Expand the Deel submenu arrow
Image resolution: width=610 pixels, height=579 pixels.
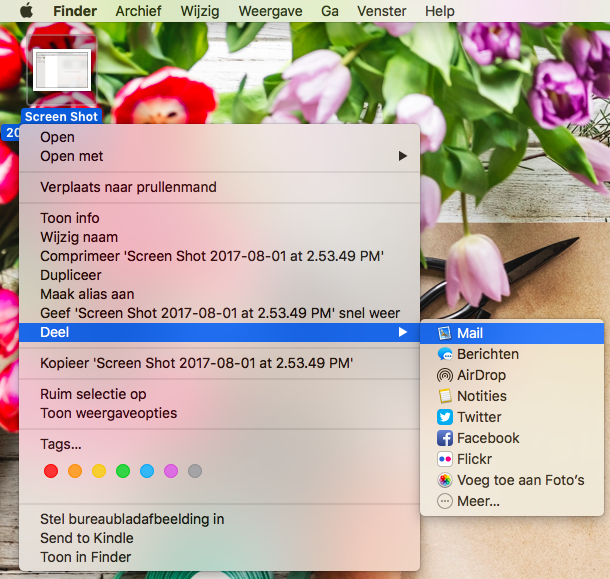click(403, 332)
